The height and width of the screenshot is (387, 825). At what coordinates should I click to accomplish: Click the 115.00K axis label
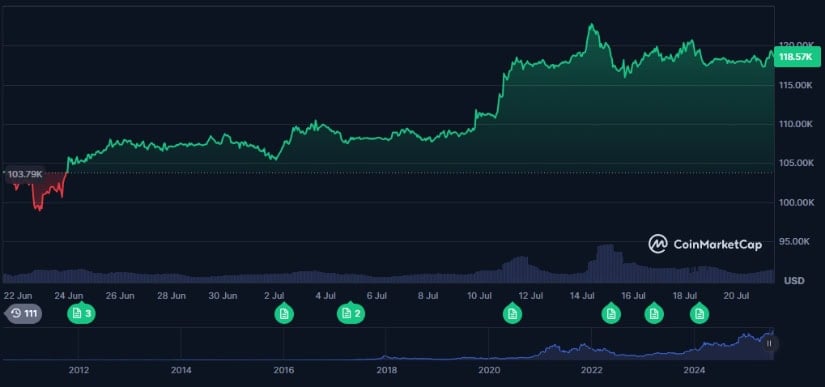tap(796, 85)
